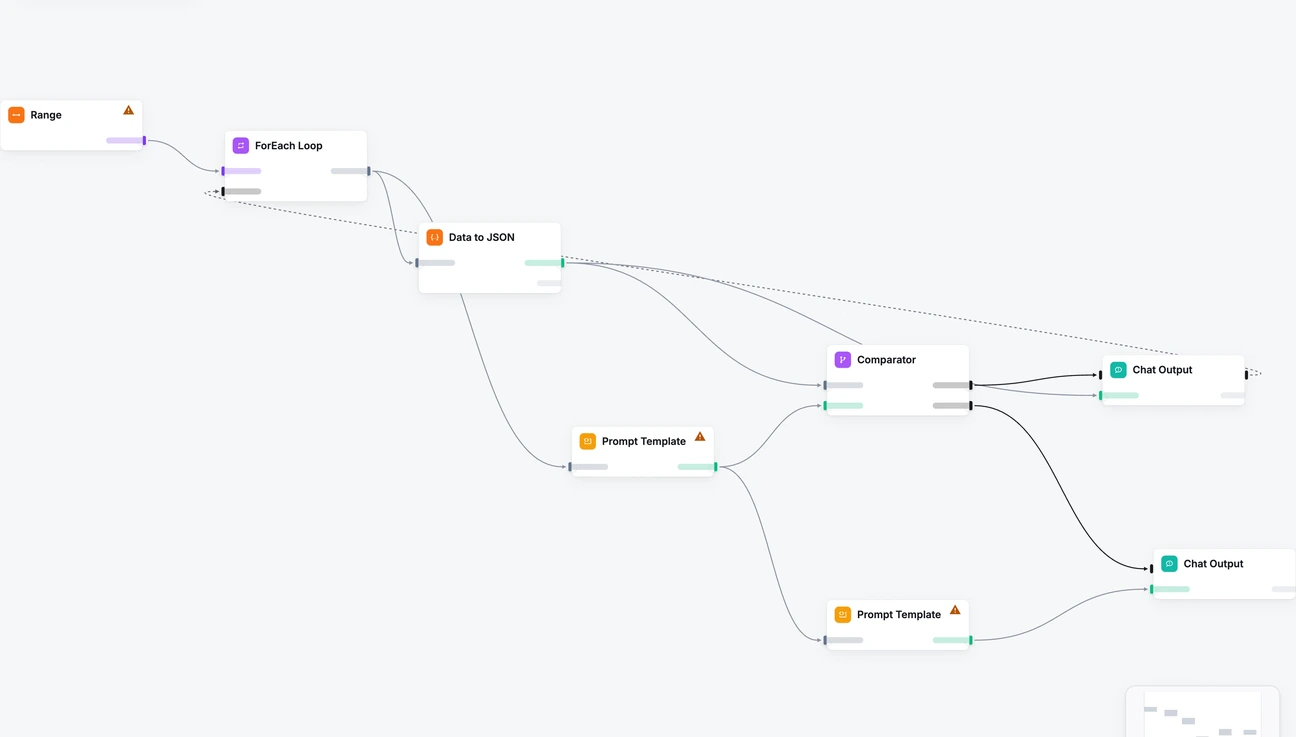Click warning on Prompt Template fed by another Prompt Template
The image size is (1296, 737).
pyautogui.click(x=955, y=610)
